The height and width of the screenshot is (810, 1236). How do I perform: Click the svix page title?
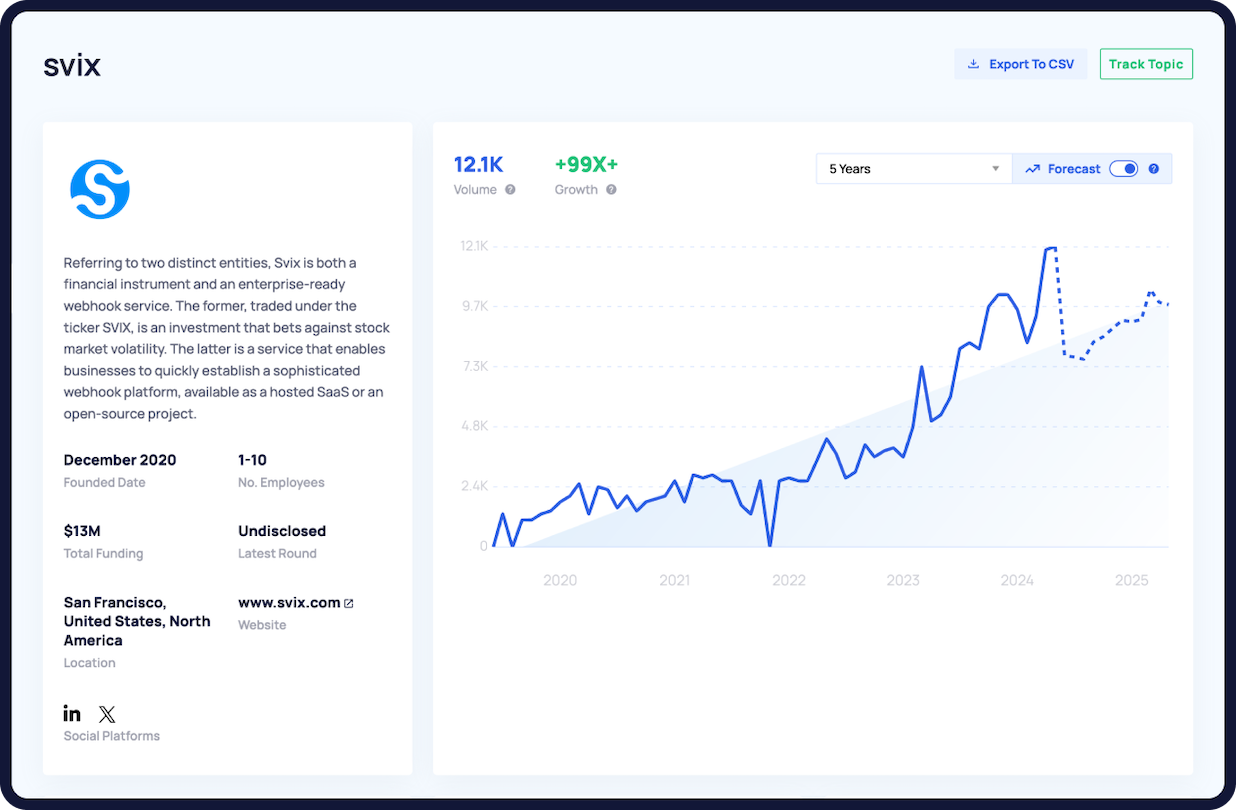pos(72,66)
